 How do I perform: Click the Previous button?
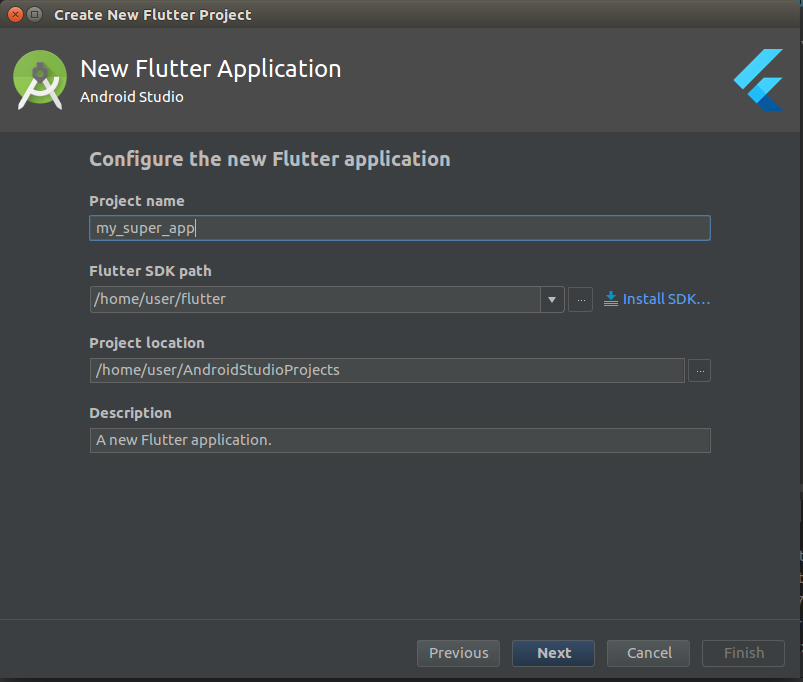tap(458, 653)
